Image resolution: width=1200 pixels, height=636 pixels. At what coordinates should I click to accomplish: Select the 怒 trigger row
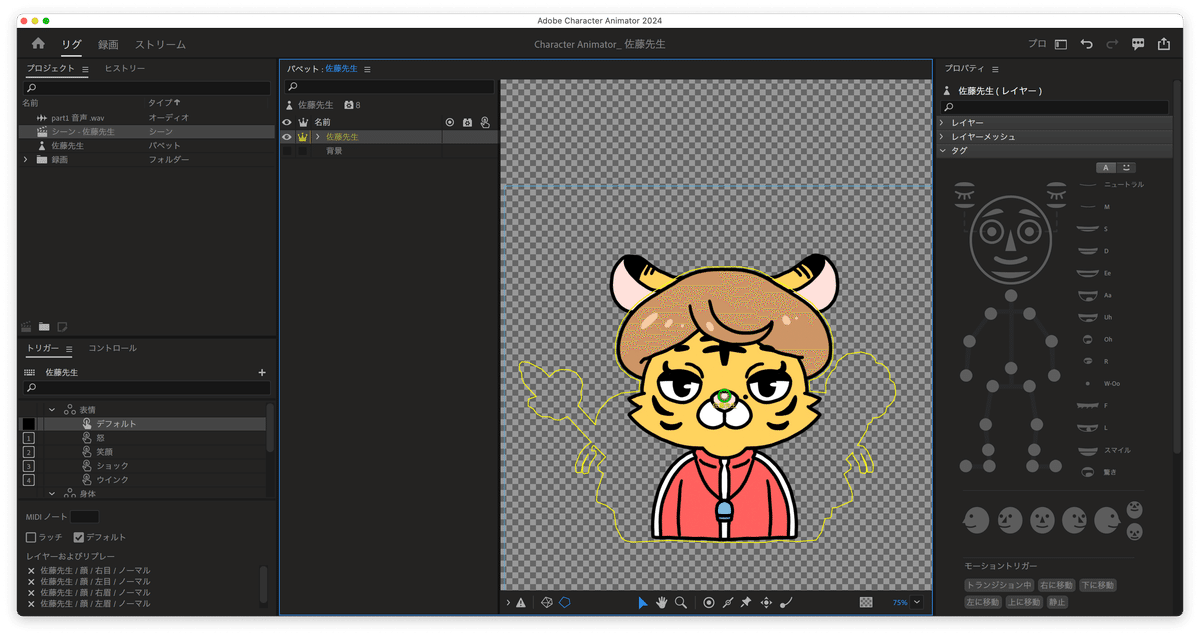point(143,438)
